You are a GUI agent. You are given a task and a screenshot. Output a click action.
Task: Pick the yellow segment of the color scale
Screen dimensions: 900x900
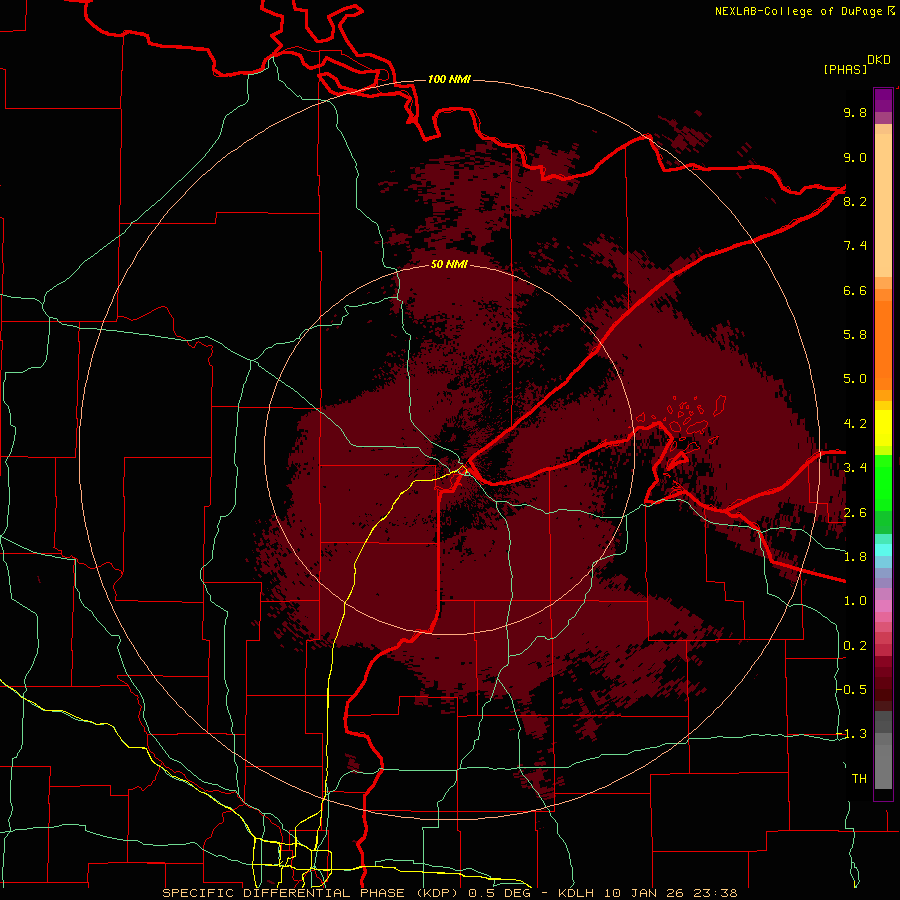pyautogui.click(x=883, y=428)
